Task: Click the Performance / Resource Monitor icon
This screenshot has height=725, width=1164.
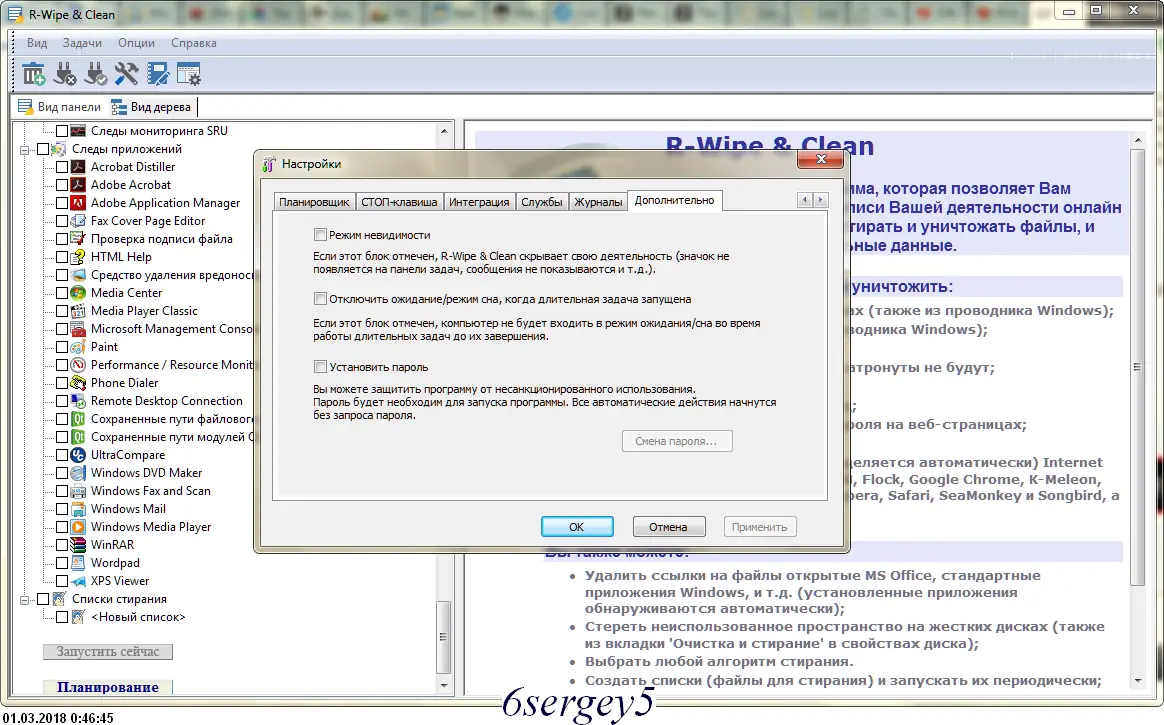Action: (78, 365)
